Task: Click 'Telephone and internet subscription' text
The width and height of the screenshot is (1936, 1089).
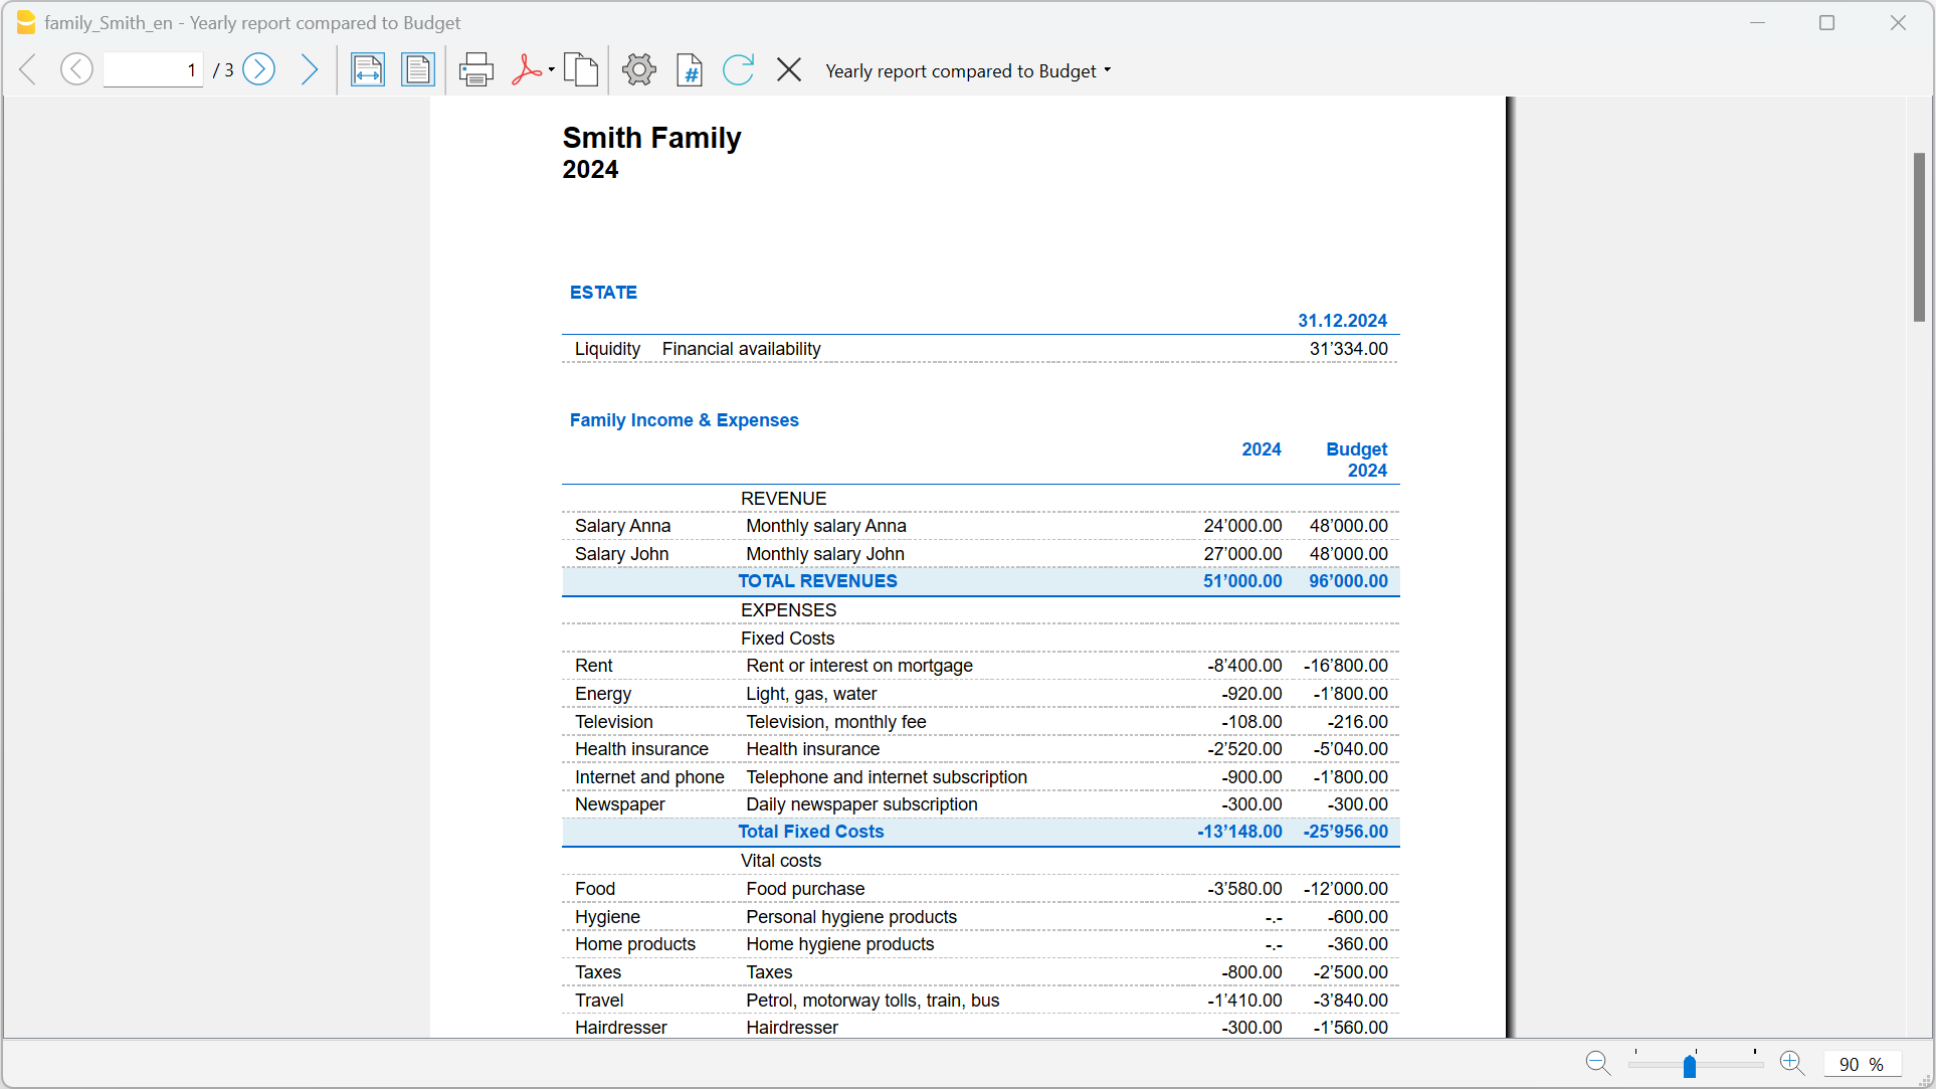Action: 886,777
